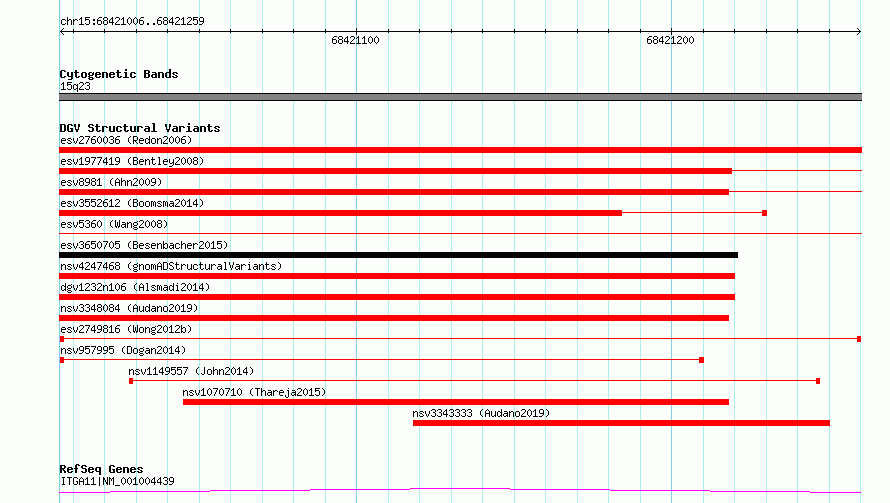Click the red bar under esv3552612 (Boomsma2014)
Image resolution: width=890 pixels, height=503 pixels.
tap(341, 213)
